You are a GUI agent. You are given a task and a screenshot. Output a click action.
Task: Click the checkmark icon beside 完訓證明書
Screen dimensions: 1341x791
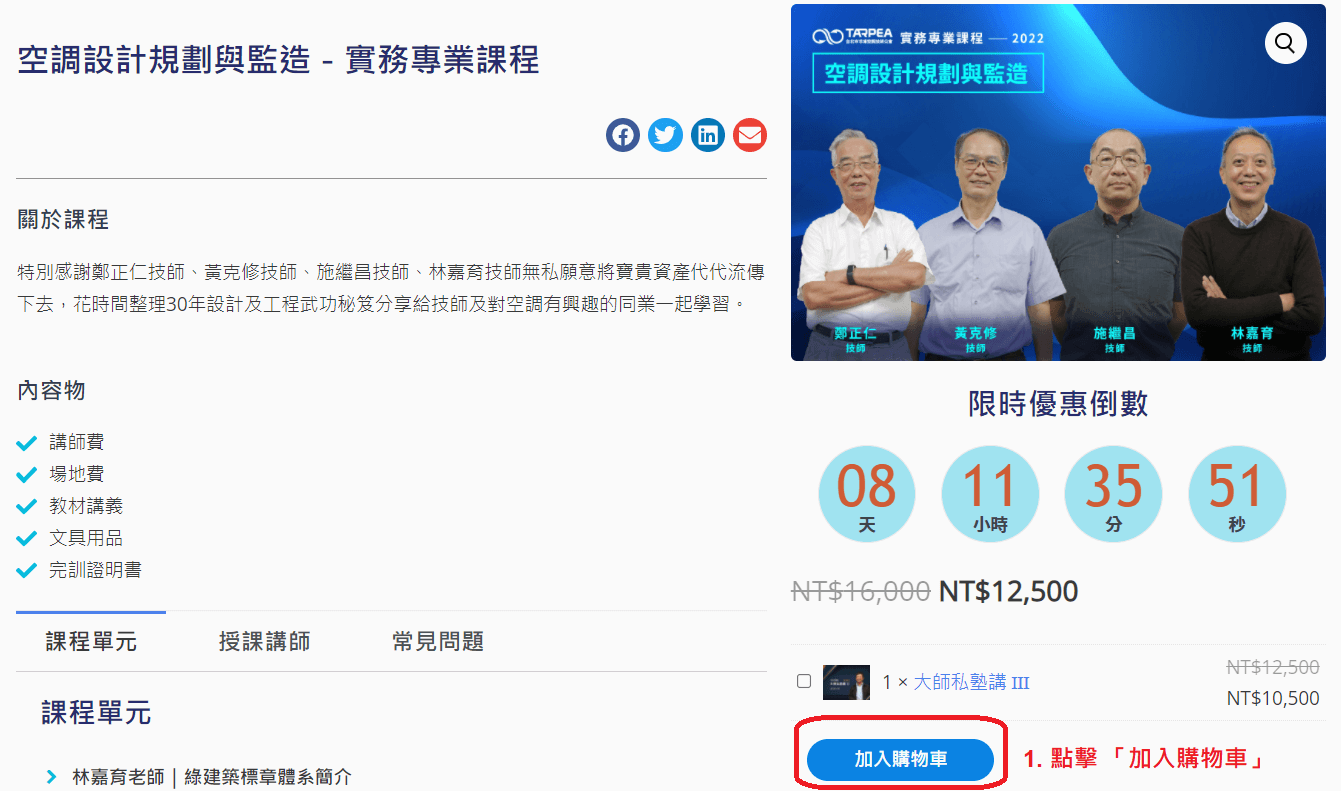coord(27,570)
